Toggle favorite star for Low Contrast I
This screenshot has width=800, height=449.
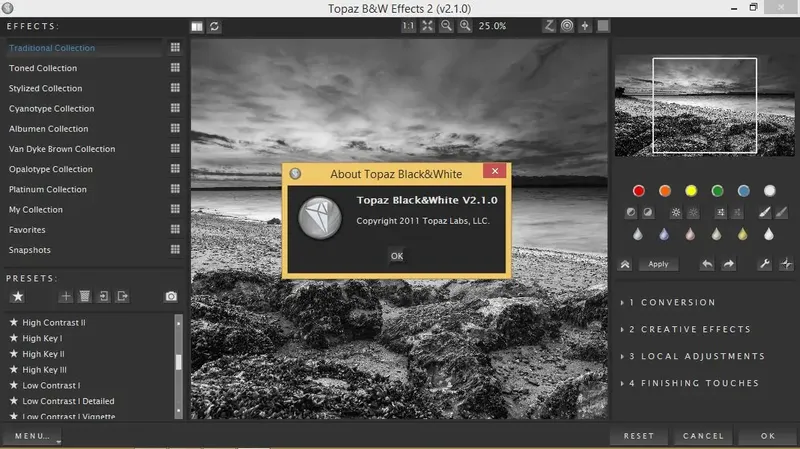pos(14,385)
